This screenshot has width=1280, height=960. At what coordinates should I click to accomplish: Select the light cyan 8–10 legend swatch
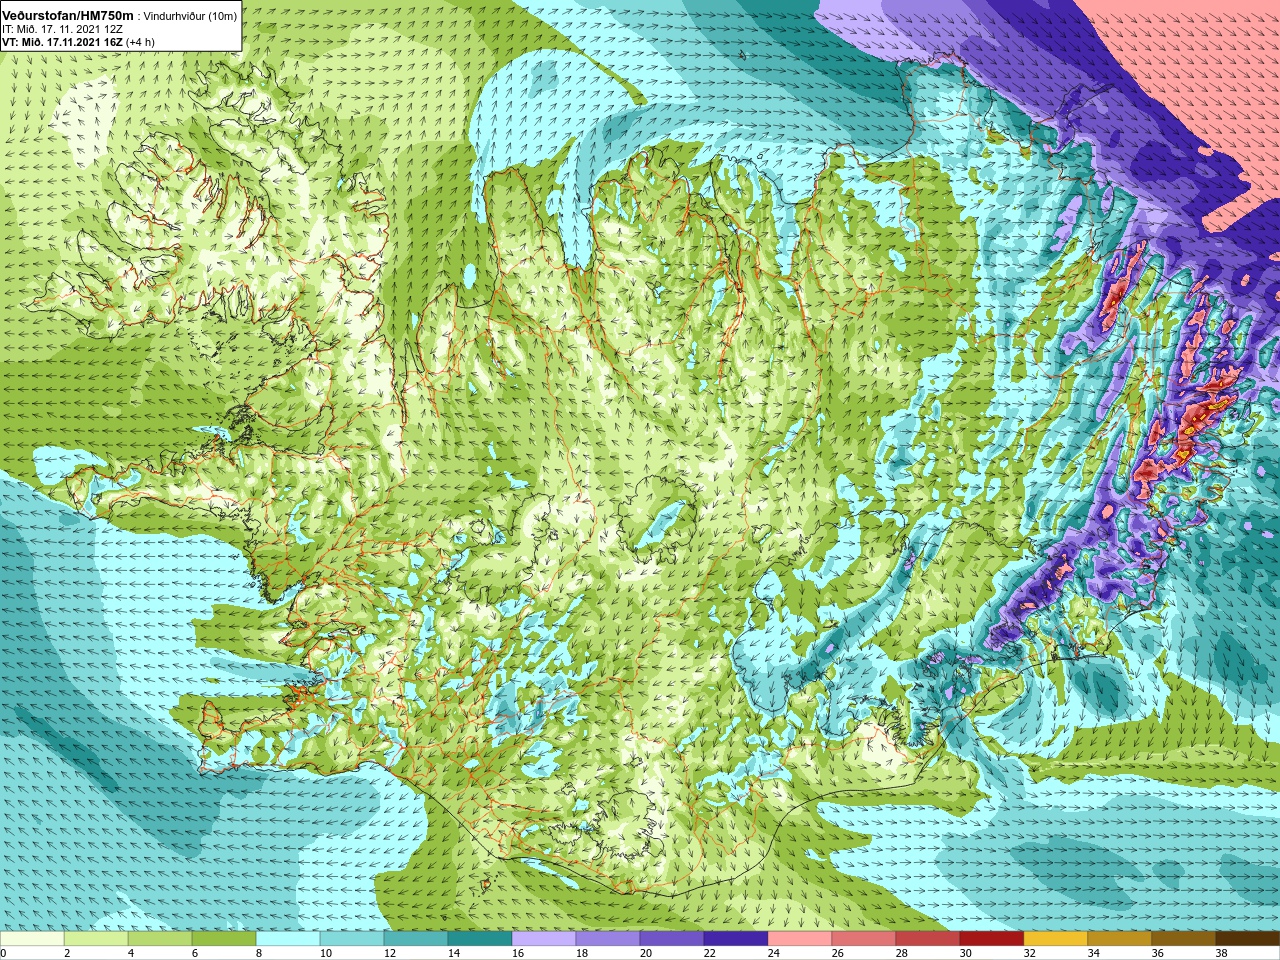[x=288, y=940]
